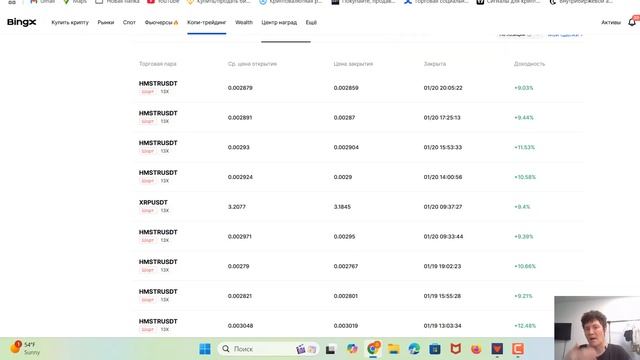Click Закрыта column header
The width and height of the screenshot is (640, 360).
[435, 64]
